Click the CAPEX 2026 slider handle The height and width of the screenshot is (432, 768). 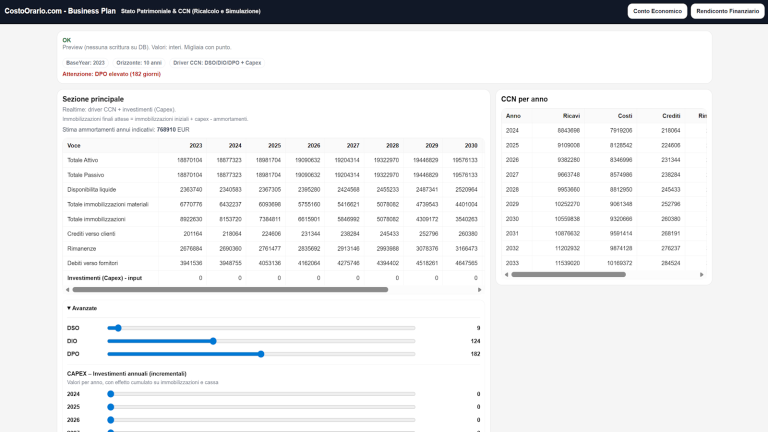pos(111,420)
